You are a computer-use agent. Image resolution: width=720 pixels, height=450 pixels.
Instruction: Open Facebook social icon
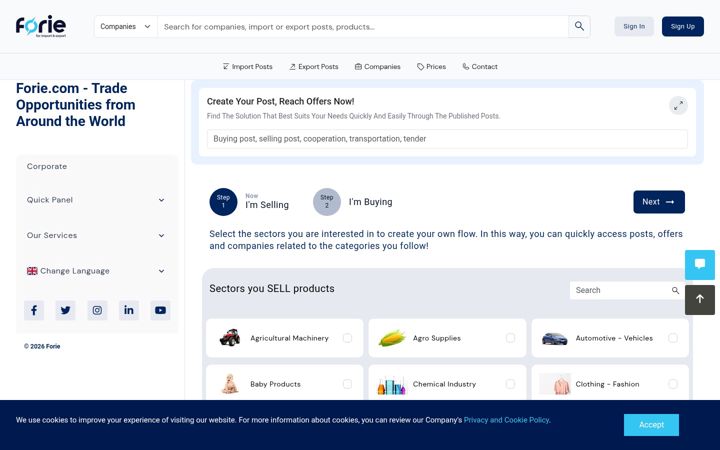pyautogui.click(x=34, y=310)
